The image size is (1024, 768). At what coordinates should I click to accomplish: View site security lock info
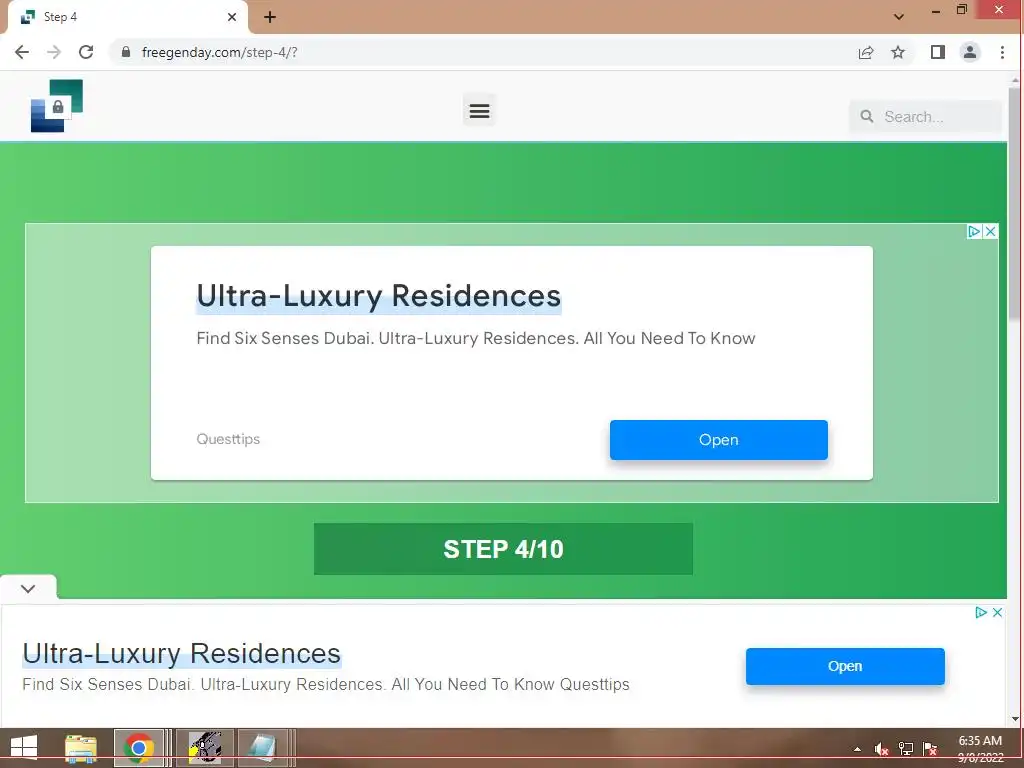126,52
